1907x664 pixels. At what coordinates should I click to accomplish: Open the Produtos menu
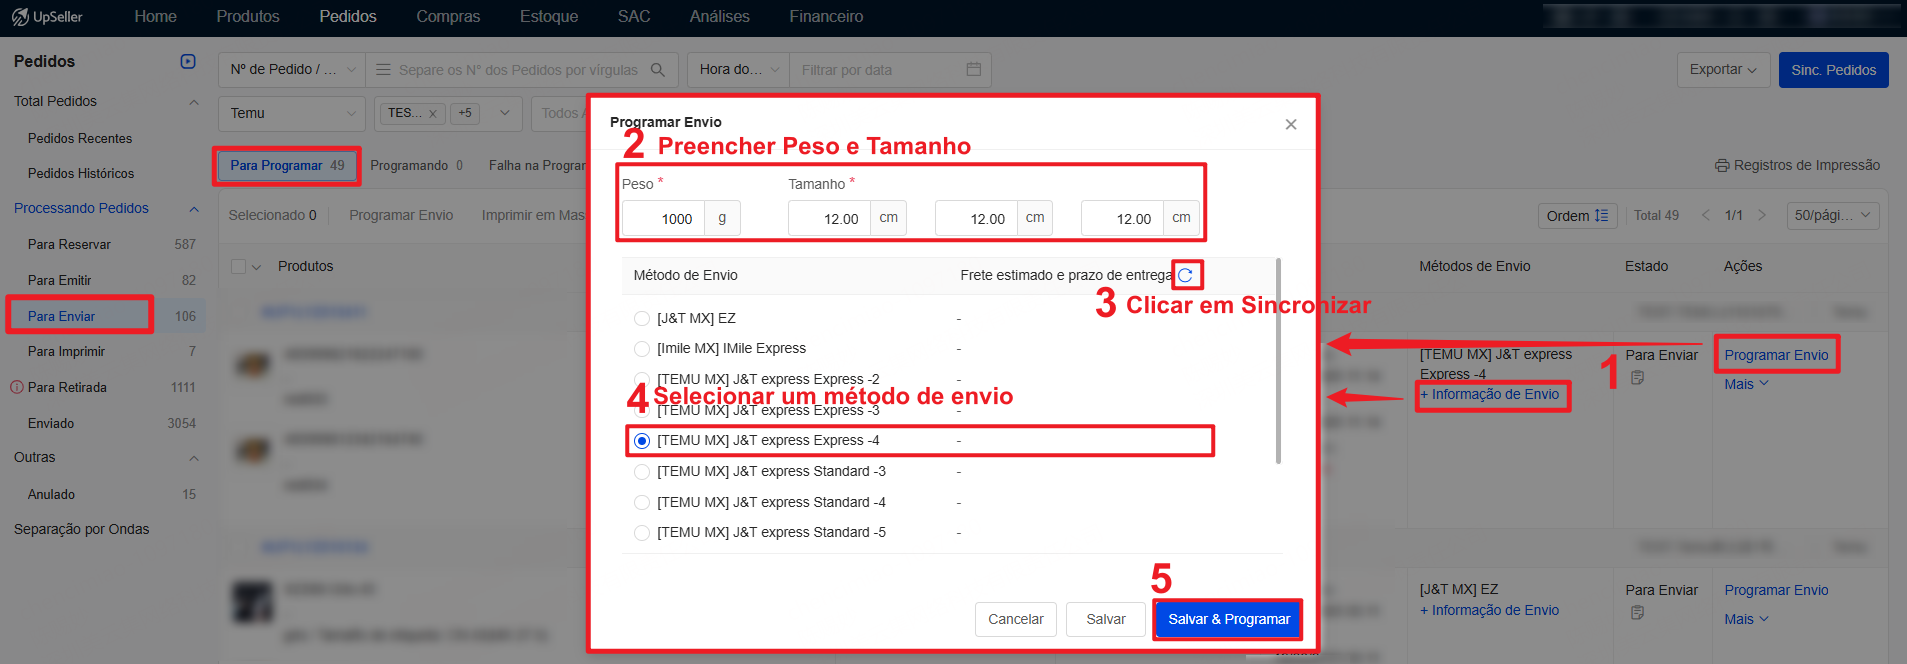pos(248,17)
